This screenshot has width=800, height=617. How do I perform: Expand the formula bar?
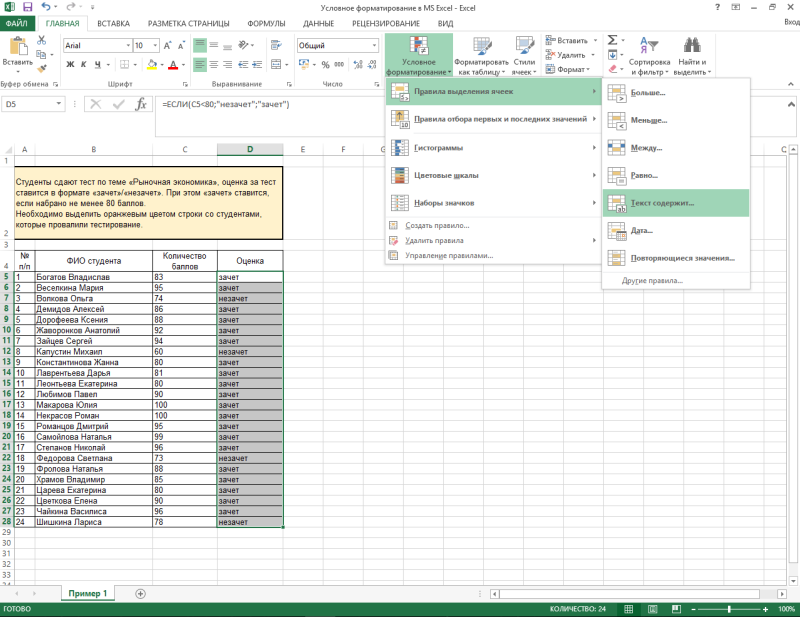coord(791,104)
